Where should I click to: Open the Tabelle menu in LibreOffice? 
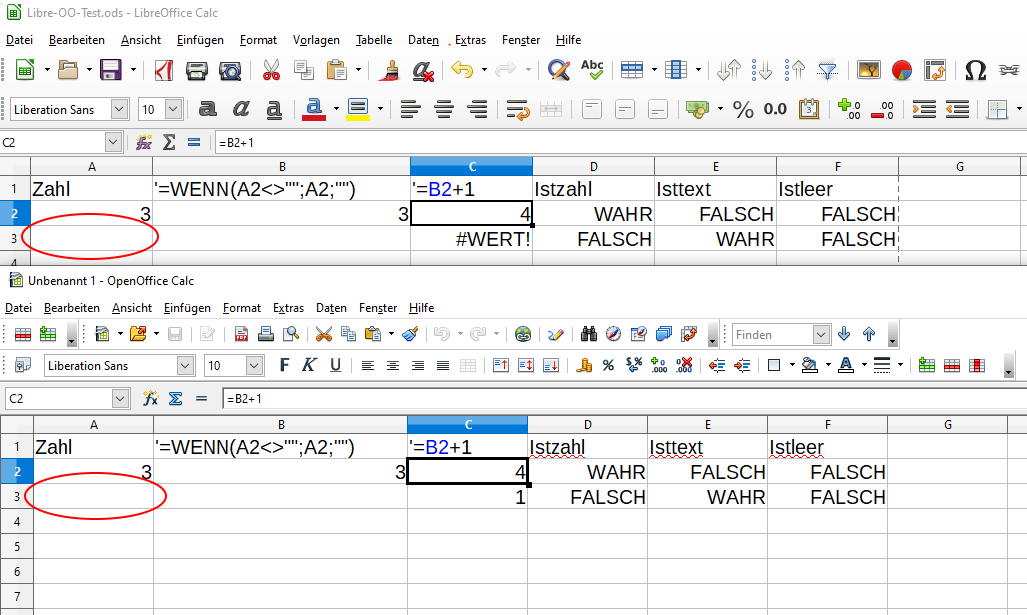click(374, 40)
